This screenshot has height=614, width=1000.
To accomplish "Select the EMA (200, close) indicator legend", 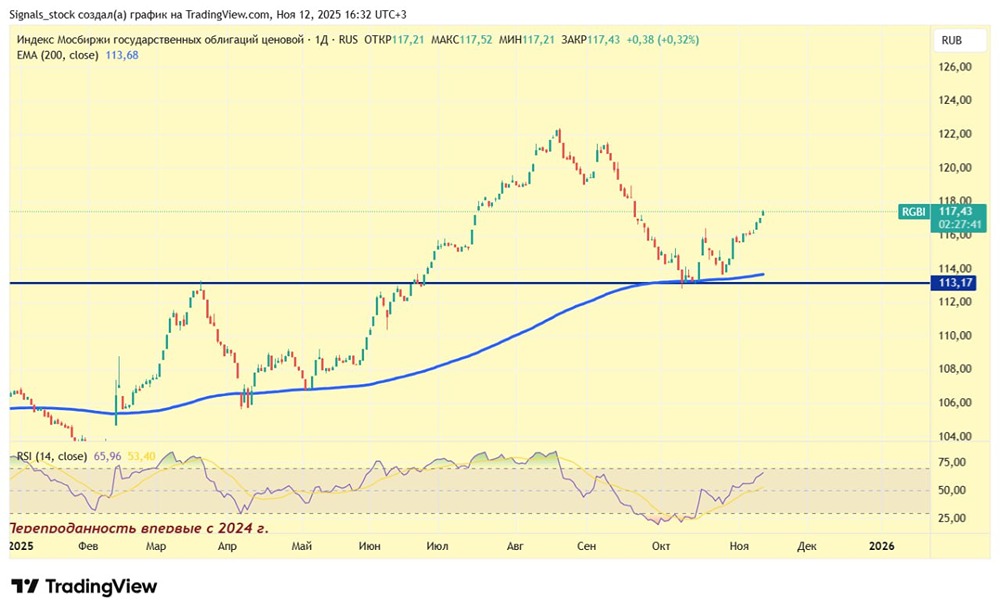I will [x=57, y=55].
